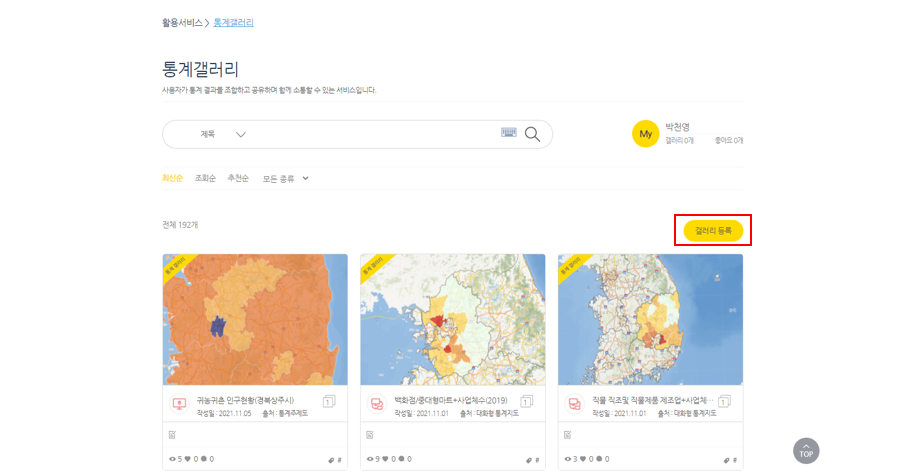
Task: Click pages-count icon on 직물 직조및 card
Action: [724, 401]
